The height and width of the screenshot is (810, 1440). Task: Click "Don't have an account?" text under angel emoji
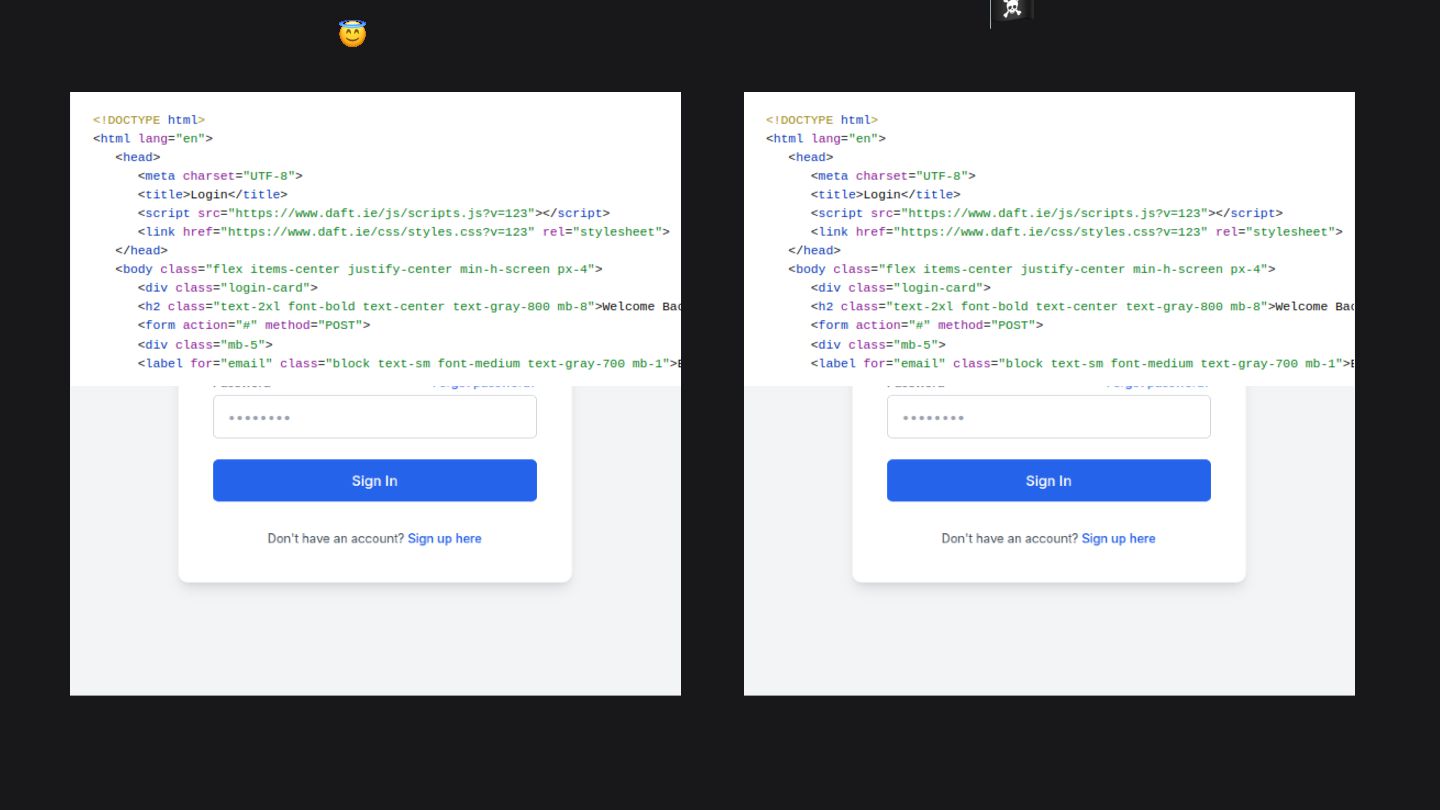click(x=336, y=538)
